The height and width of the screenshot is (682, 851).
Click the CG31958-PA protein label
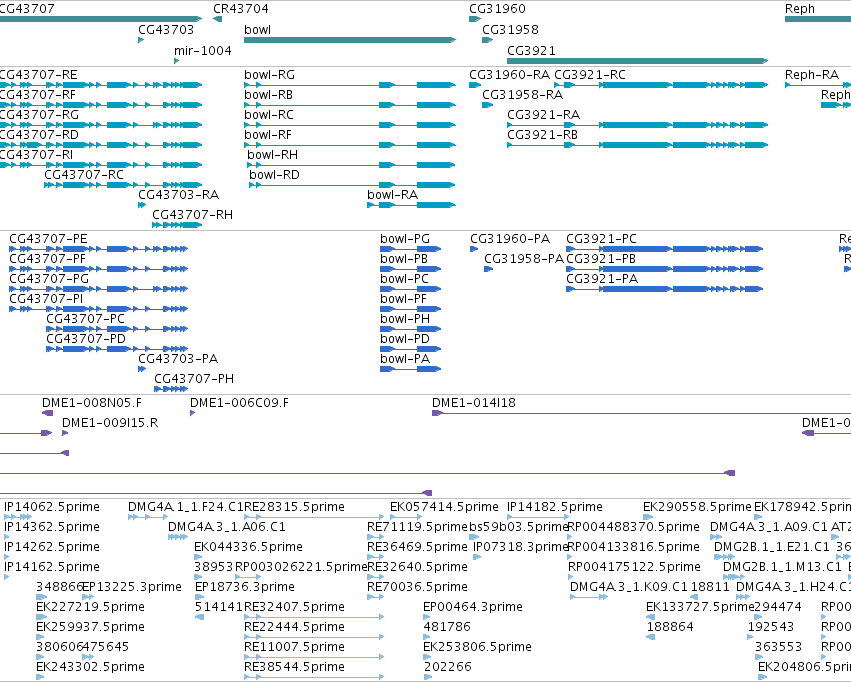[x=524, y=259]
